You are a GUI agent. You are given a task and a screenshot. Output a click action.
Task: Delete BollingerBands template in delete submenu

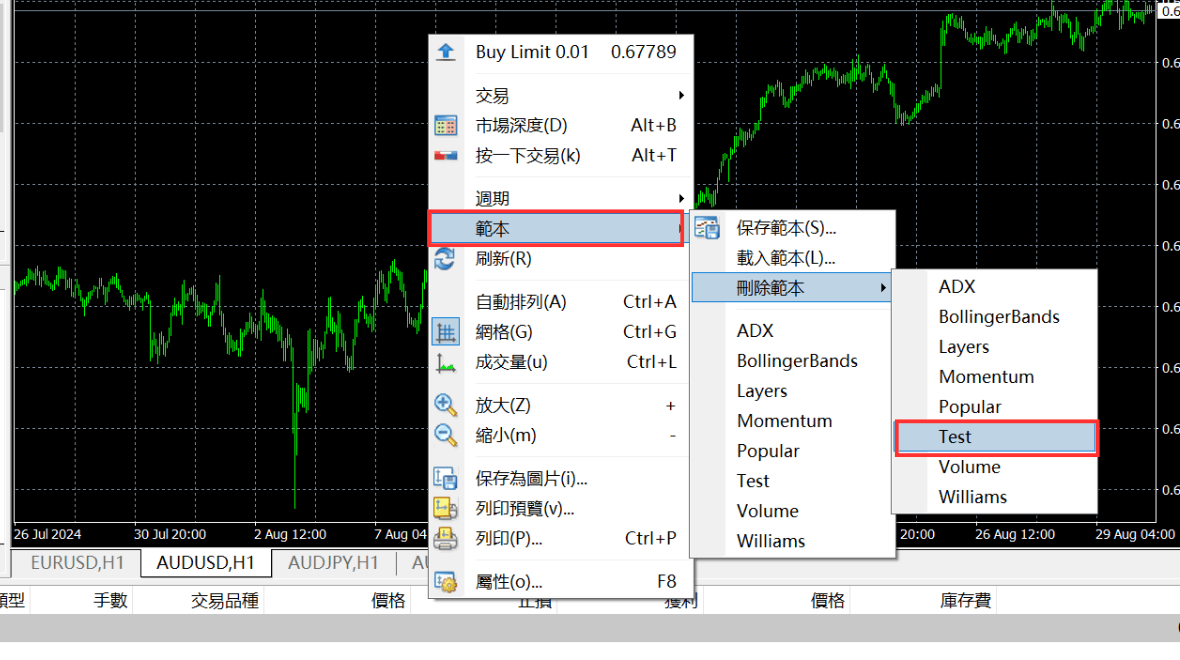pyautogui.click(x=995, y=317)
